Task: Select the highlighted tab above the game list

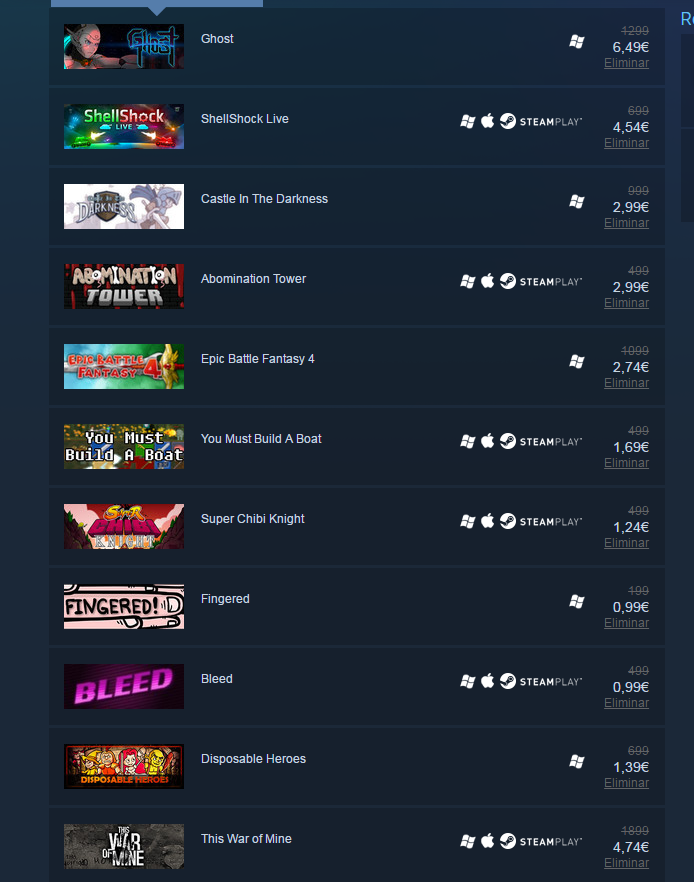Action: pyautogui.click(x=157, y=3)
